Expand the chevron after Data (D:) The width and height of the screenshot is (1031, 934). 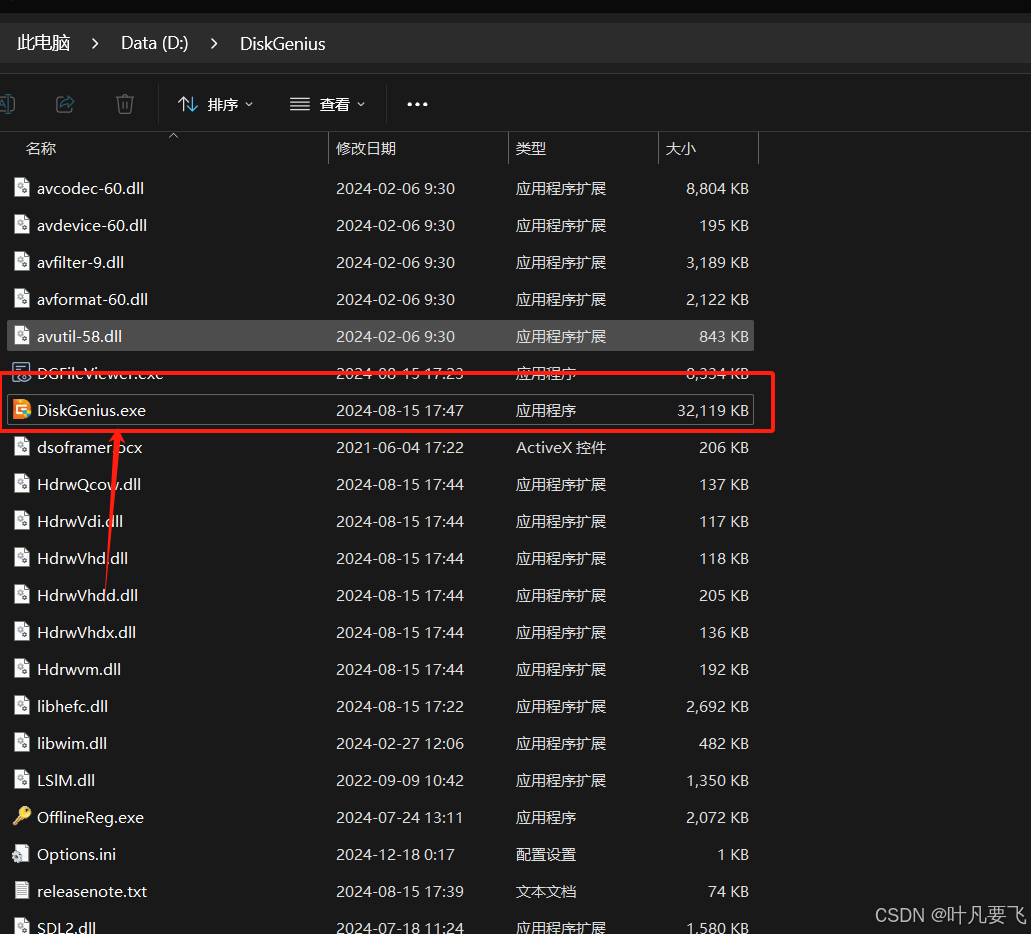(214, 43)
